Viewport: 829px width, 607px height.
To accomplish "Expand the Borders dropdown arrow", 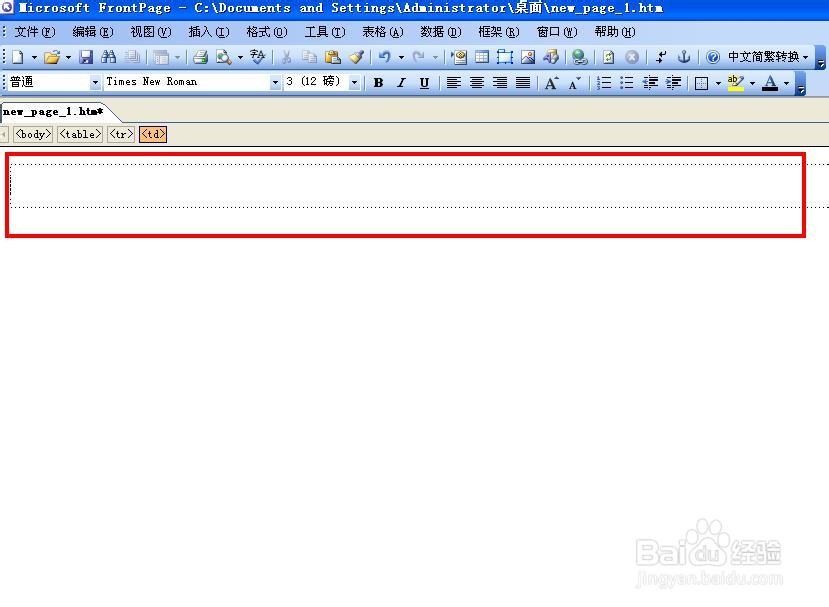I will 718,83.
